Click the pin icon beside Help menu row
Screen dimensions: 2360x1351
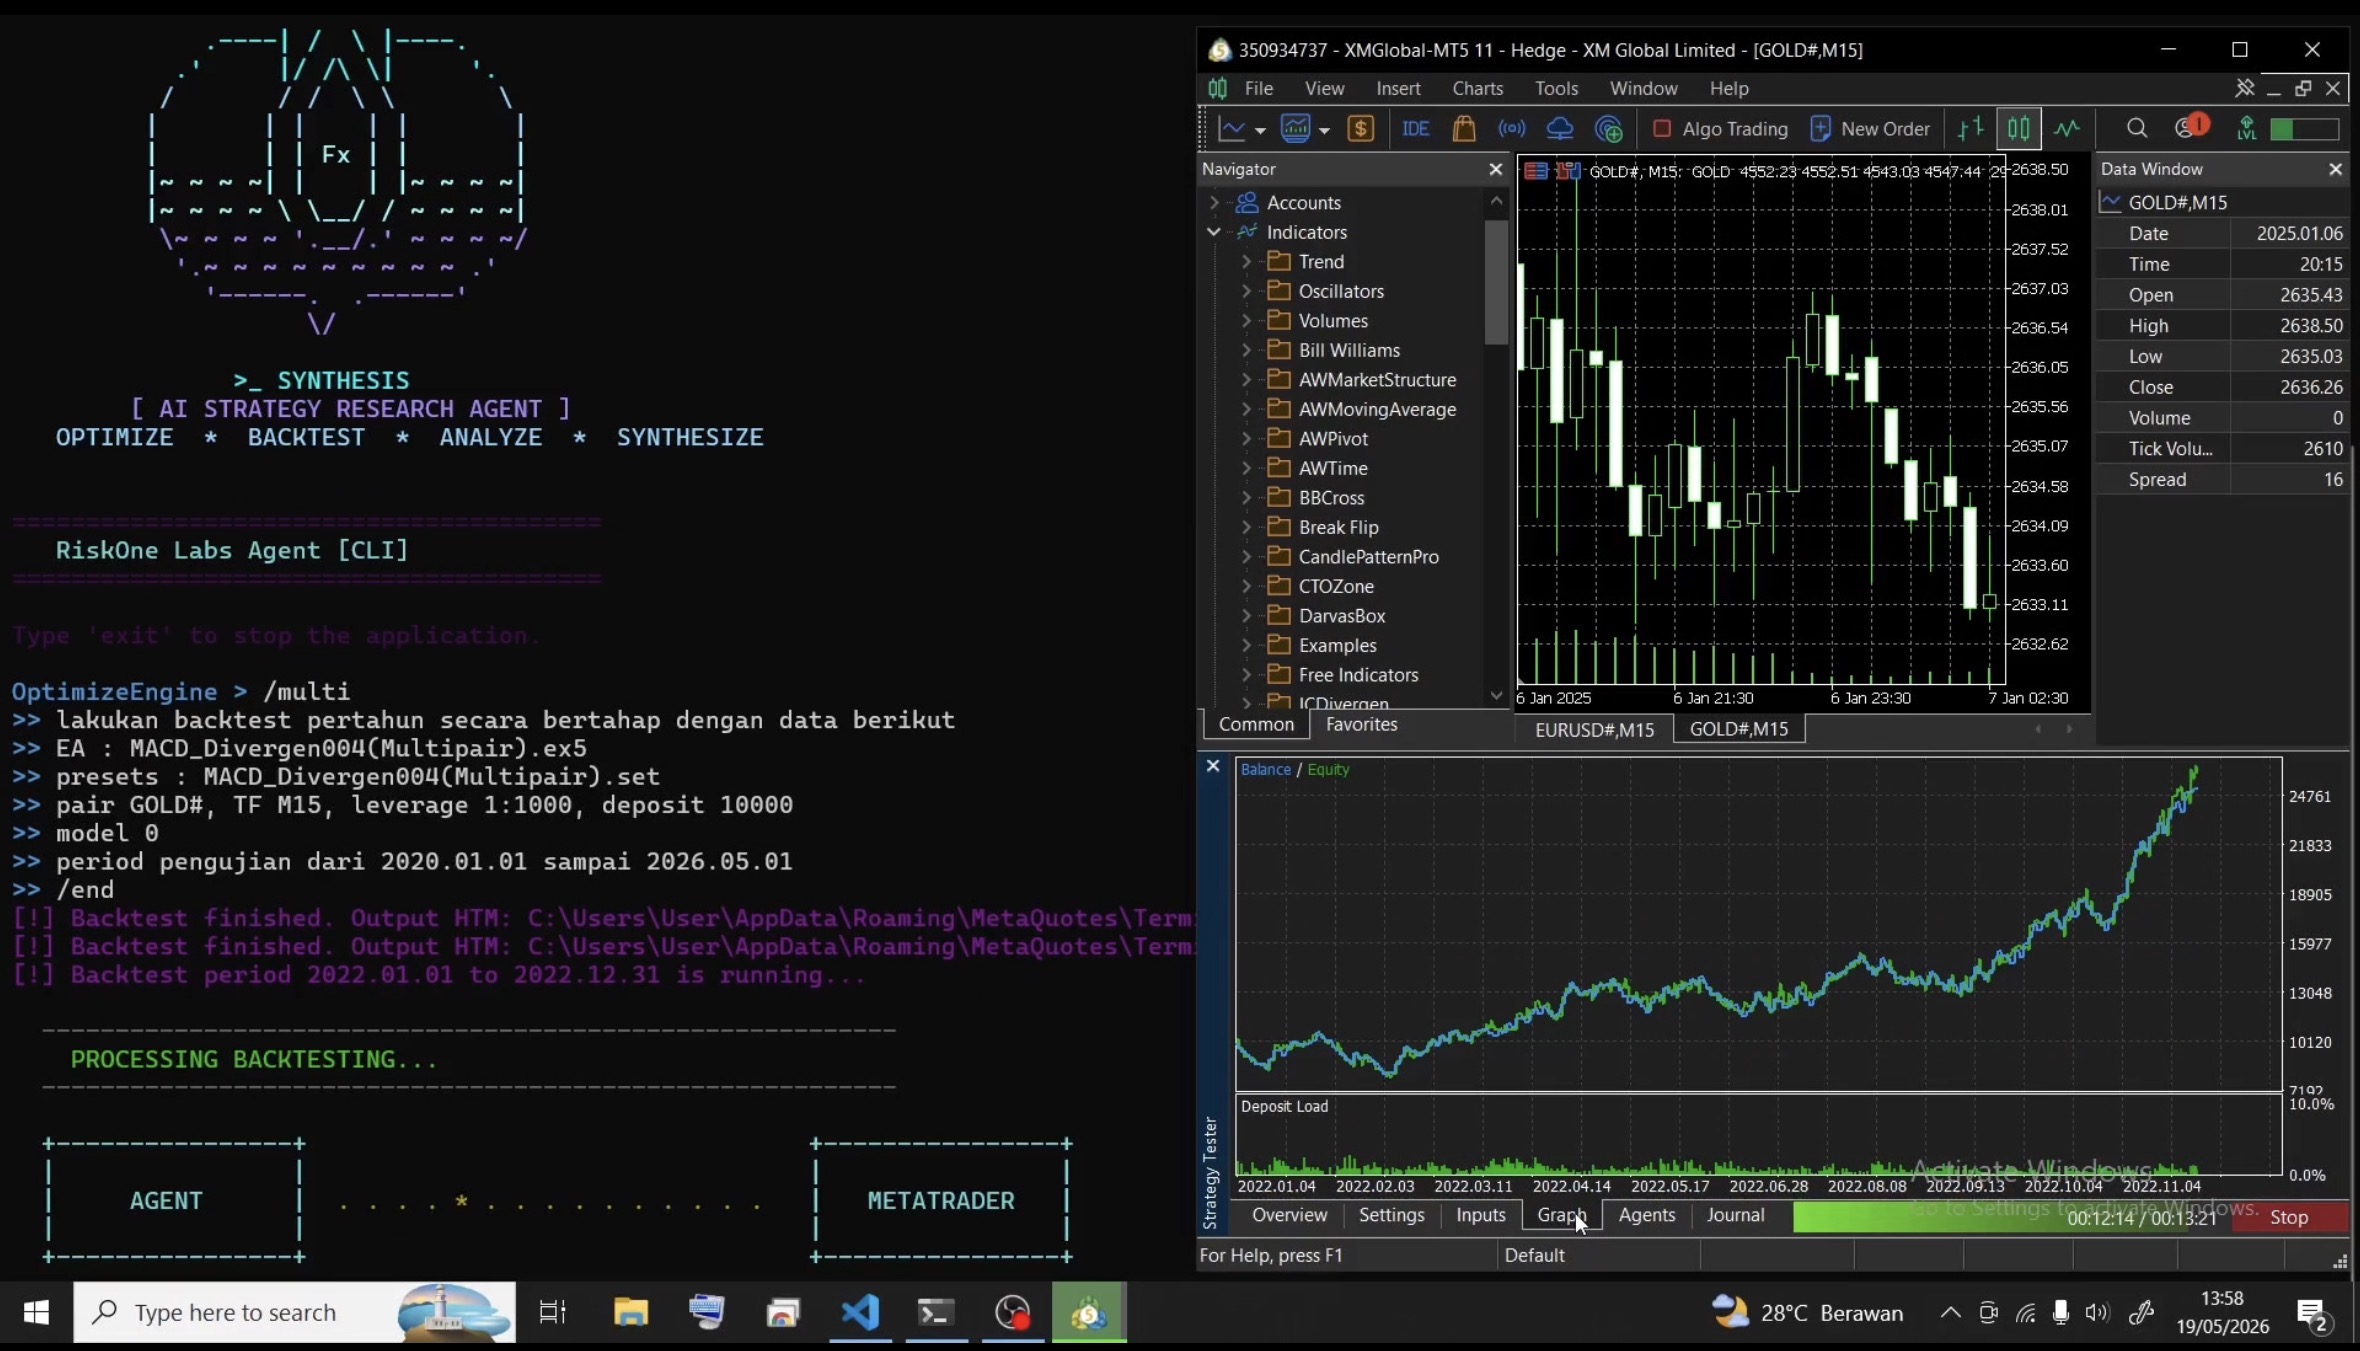[2245, 88]
